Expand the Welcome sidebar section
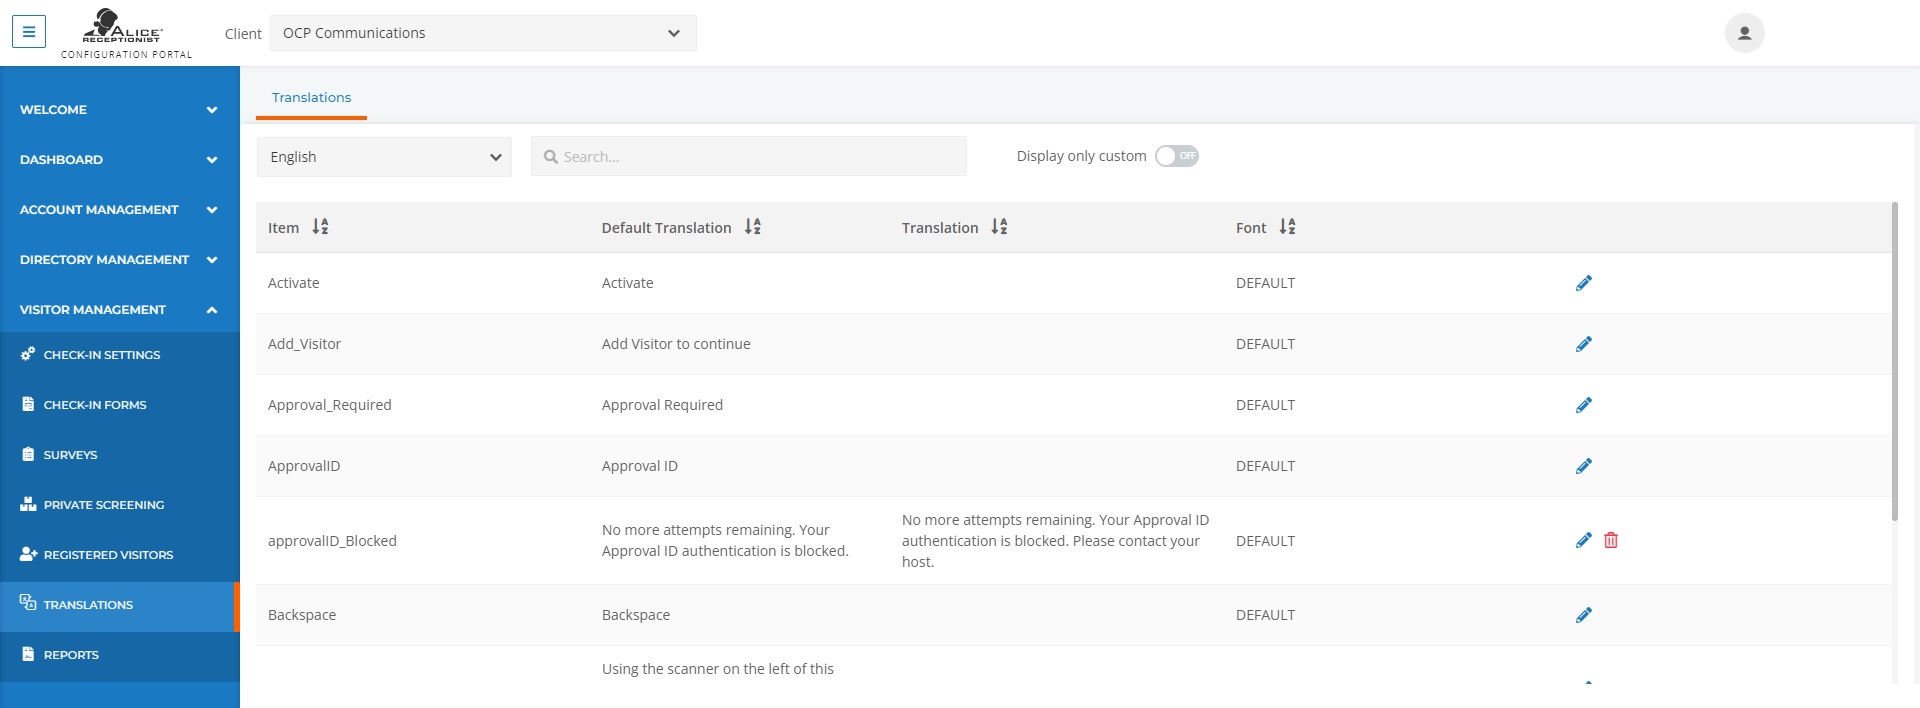Screen dimensions: 1920x708 click(120, 109)
